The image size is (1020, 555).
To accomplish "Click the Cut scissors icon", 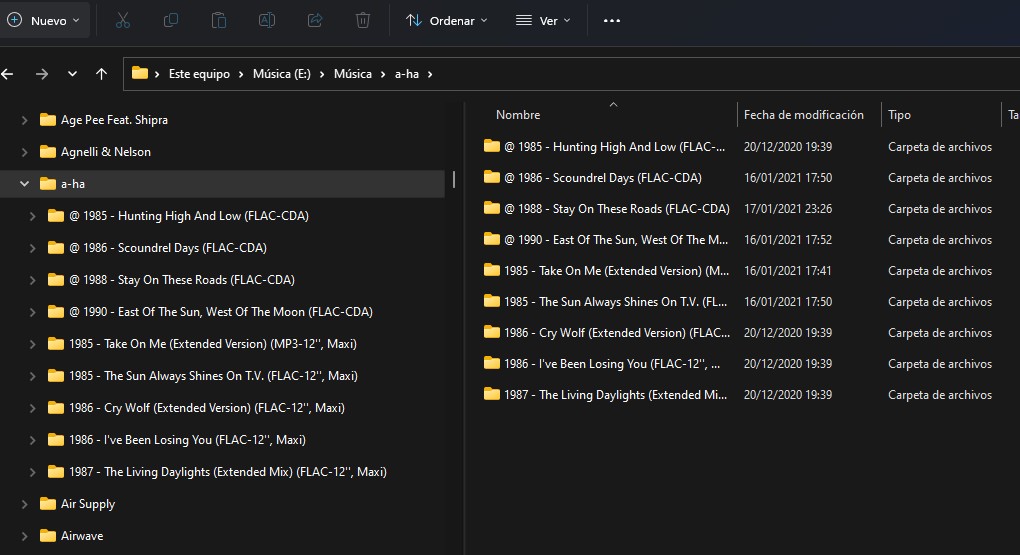I will click(122, 20).
